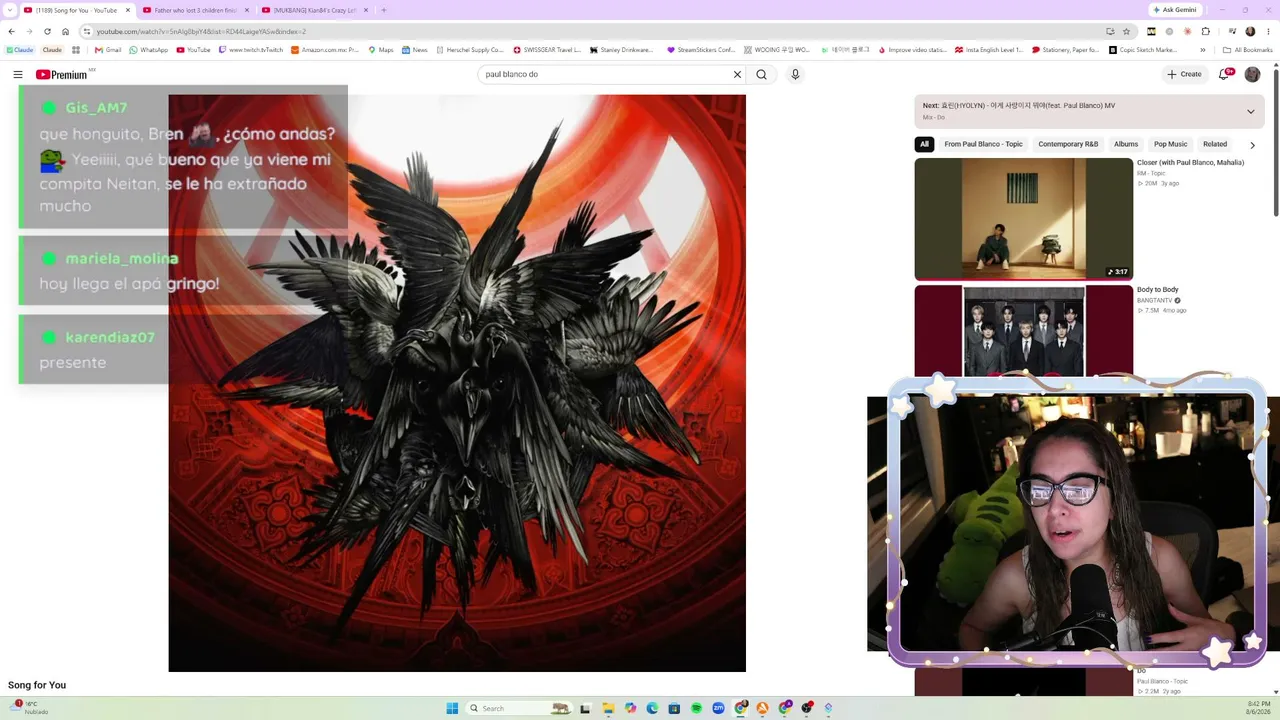View site information in the address bar
1280x720 pixels.
pos(87,31)
